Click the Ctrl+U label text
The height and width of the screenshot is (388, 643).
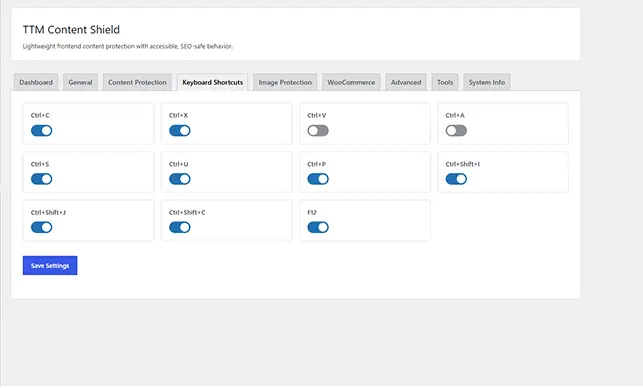pos(178,164)
